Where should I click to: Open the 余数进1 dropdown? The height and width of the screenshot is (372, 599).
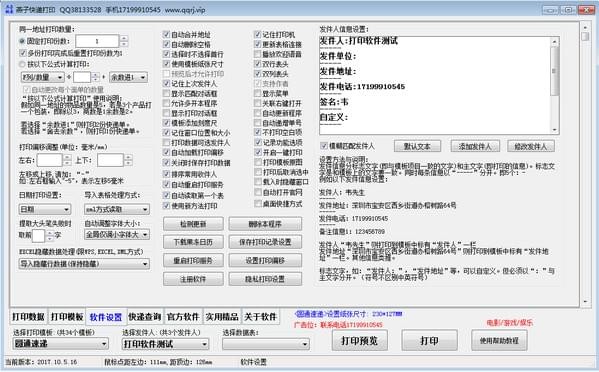[128, 77]
